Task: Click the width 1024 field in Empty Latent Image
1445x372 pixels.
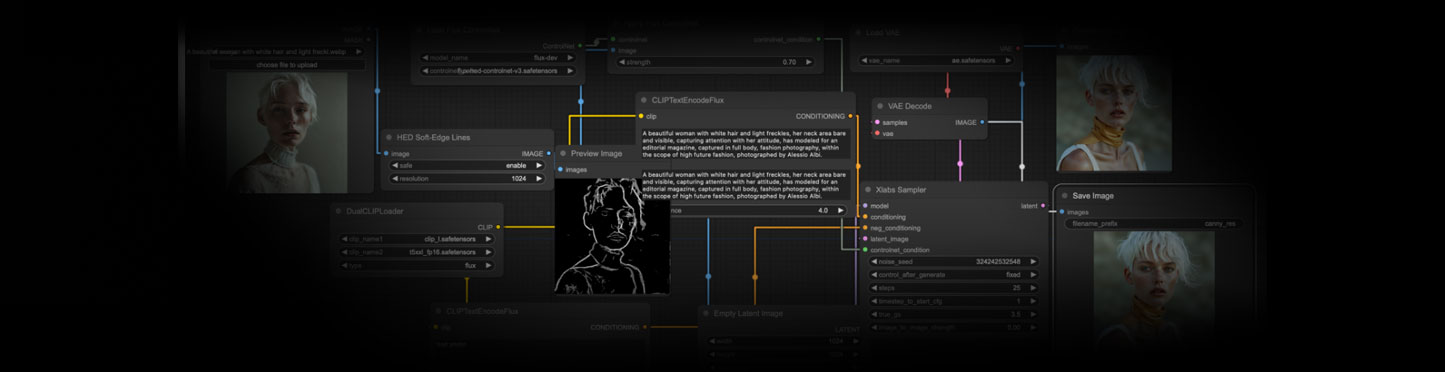Action: [783, 341]
